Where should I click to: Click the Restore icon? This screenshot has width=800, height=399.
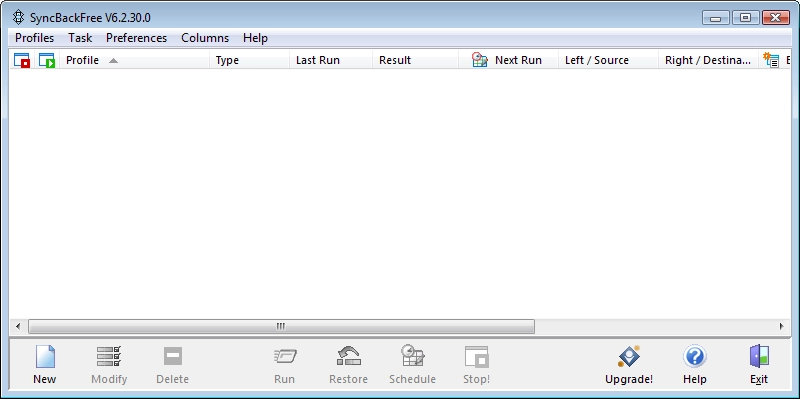point(348,356)
